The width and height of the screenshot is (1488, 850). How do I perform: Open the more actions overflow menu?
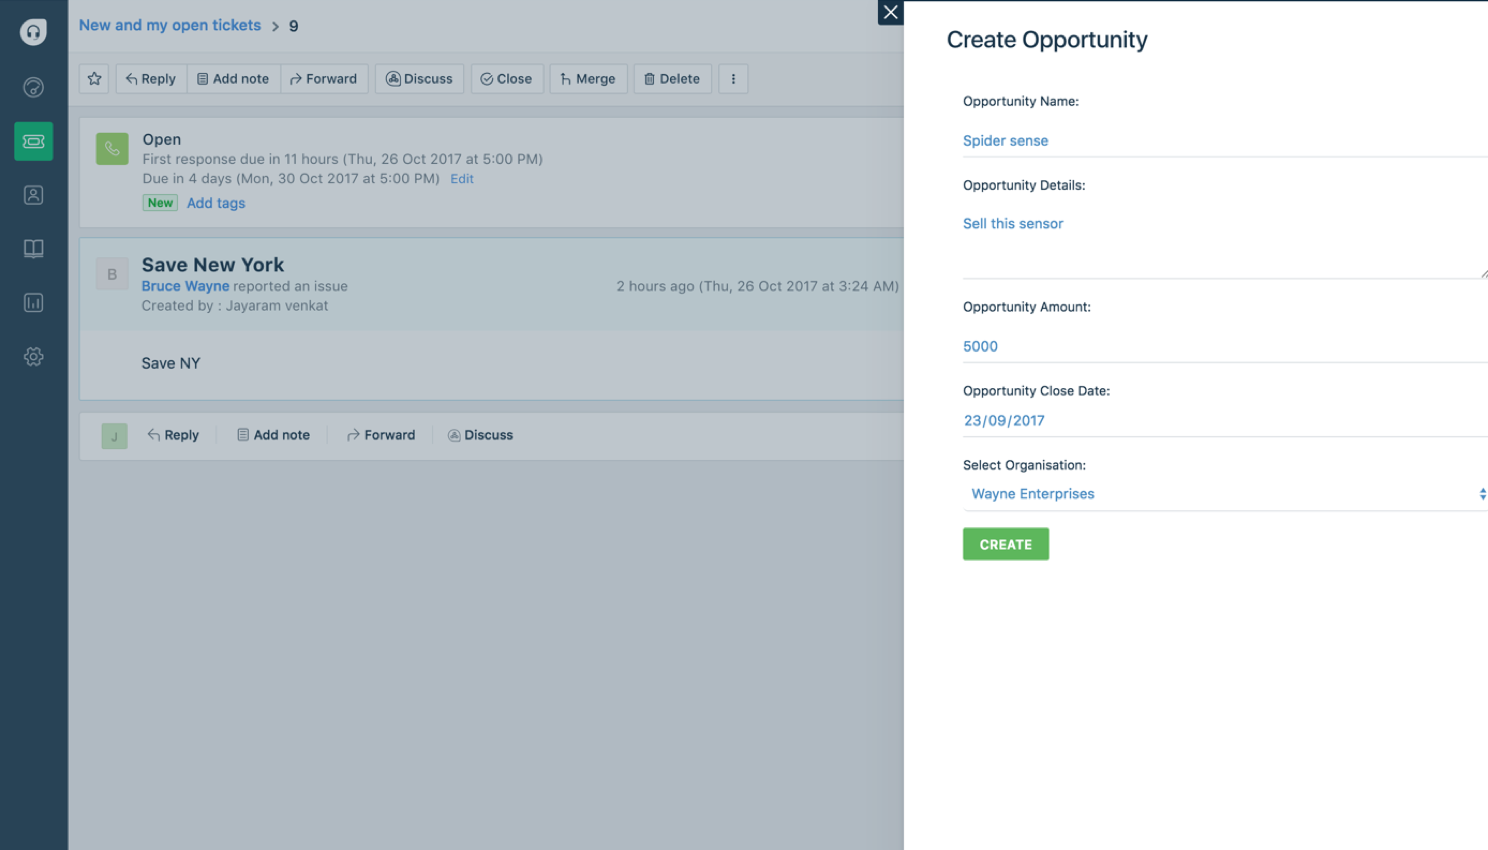click(733, 78)
